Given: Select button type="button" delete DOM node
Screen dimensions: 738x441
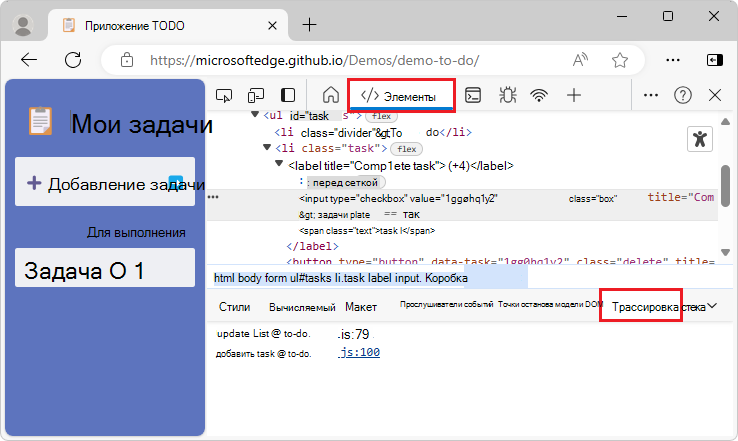Looking at the screenshot, I should (500, 261).
